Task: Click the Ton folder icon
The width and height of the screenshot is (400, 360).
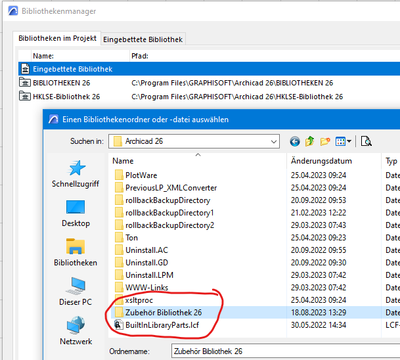Action: 119,238
